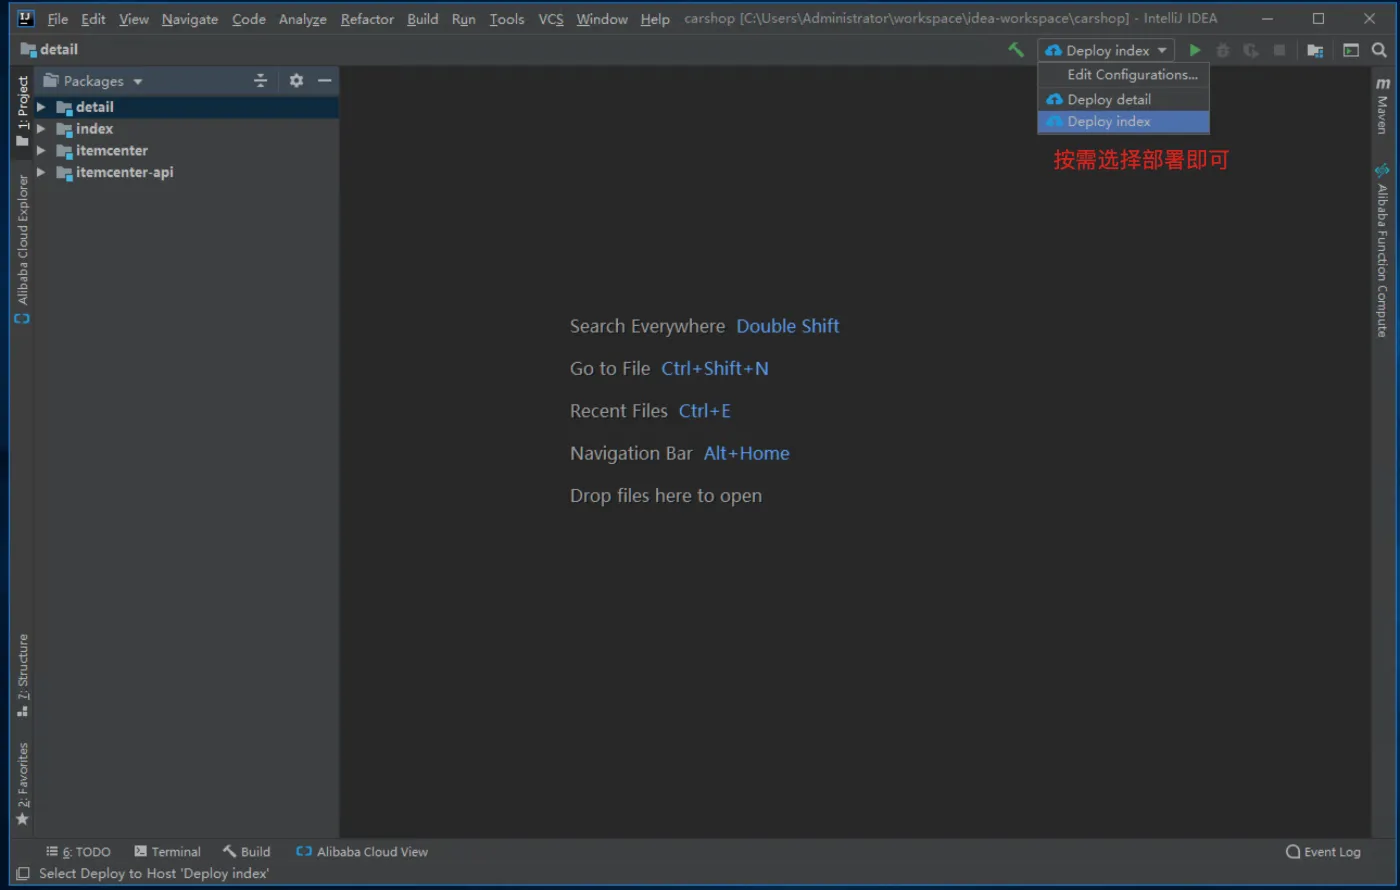Open the Packages view dropdown

tap(94, 81)
